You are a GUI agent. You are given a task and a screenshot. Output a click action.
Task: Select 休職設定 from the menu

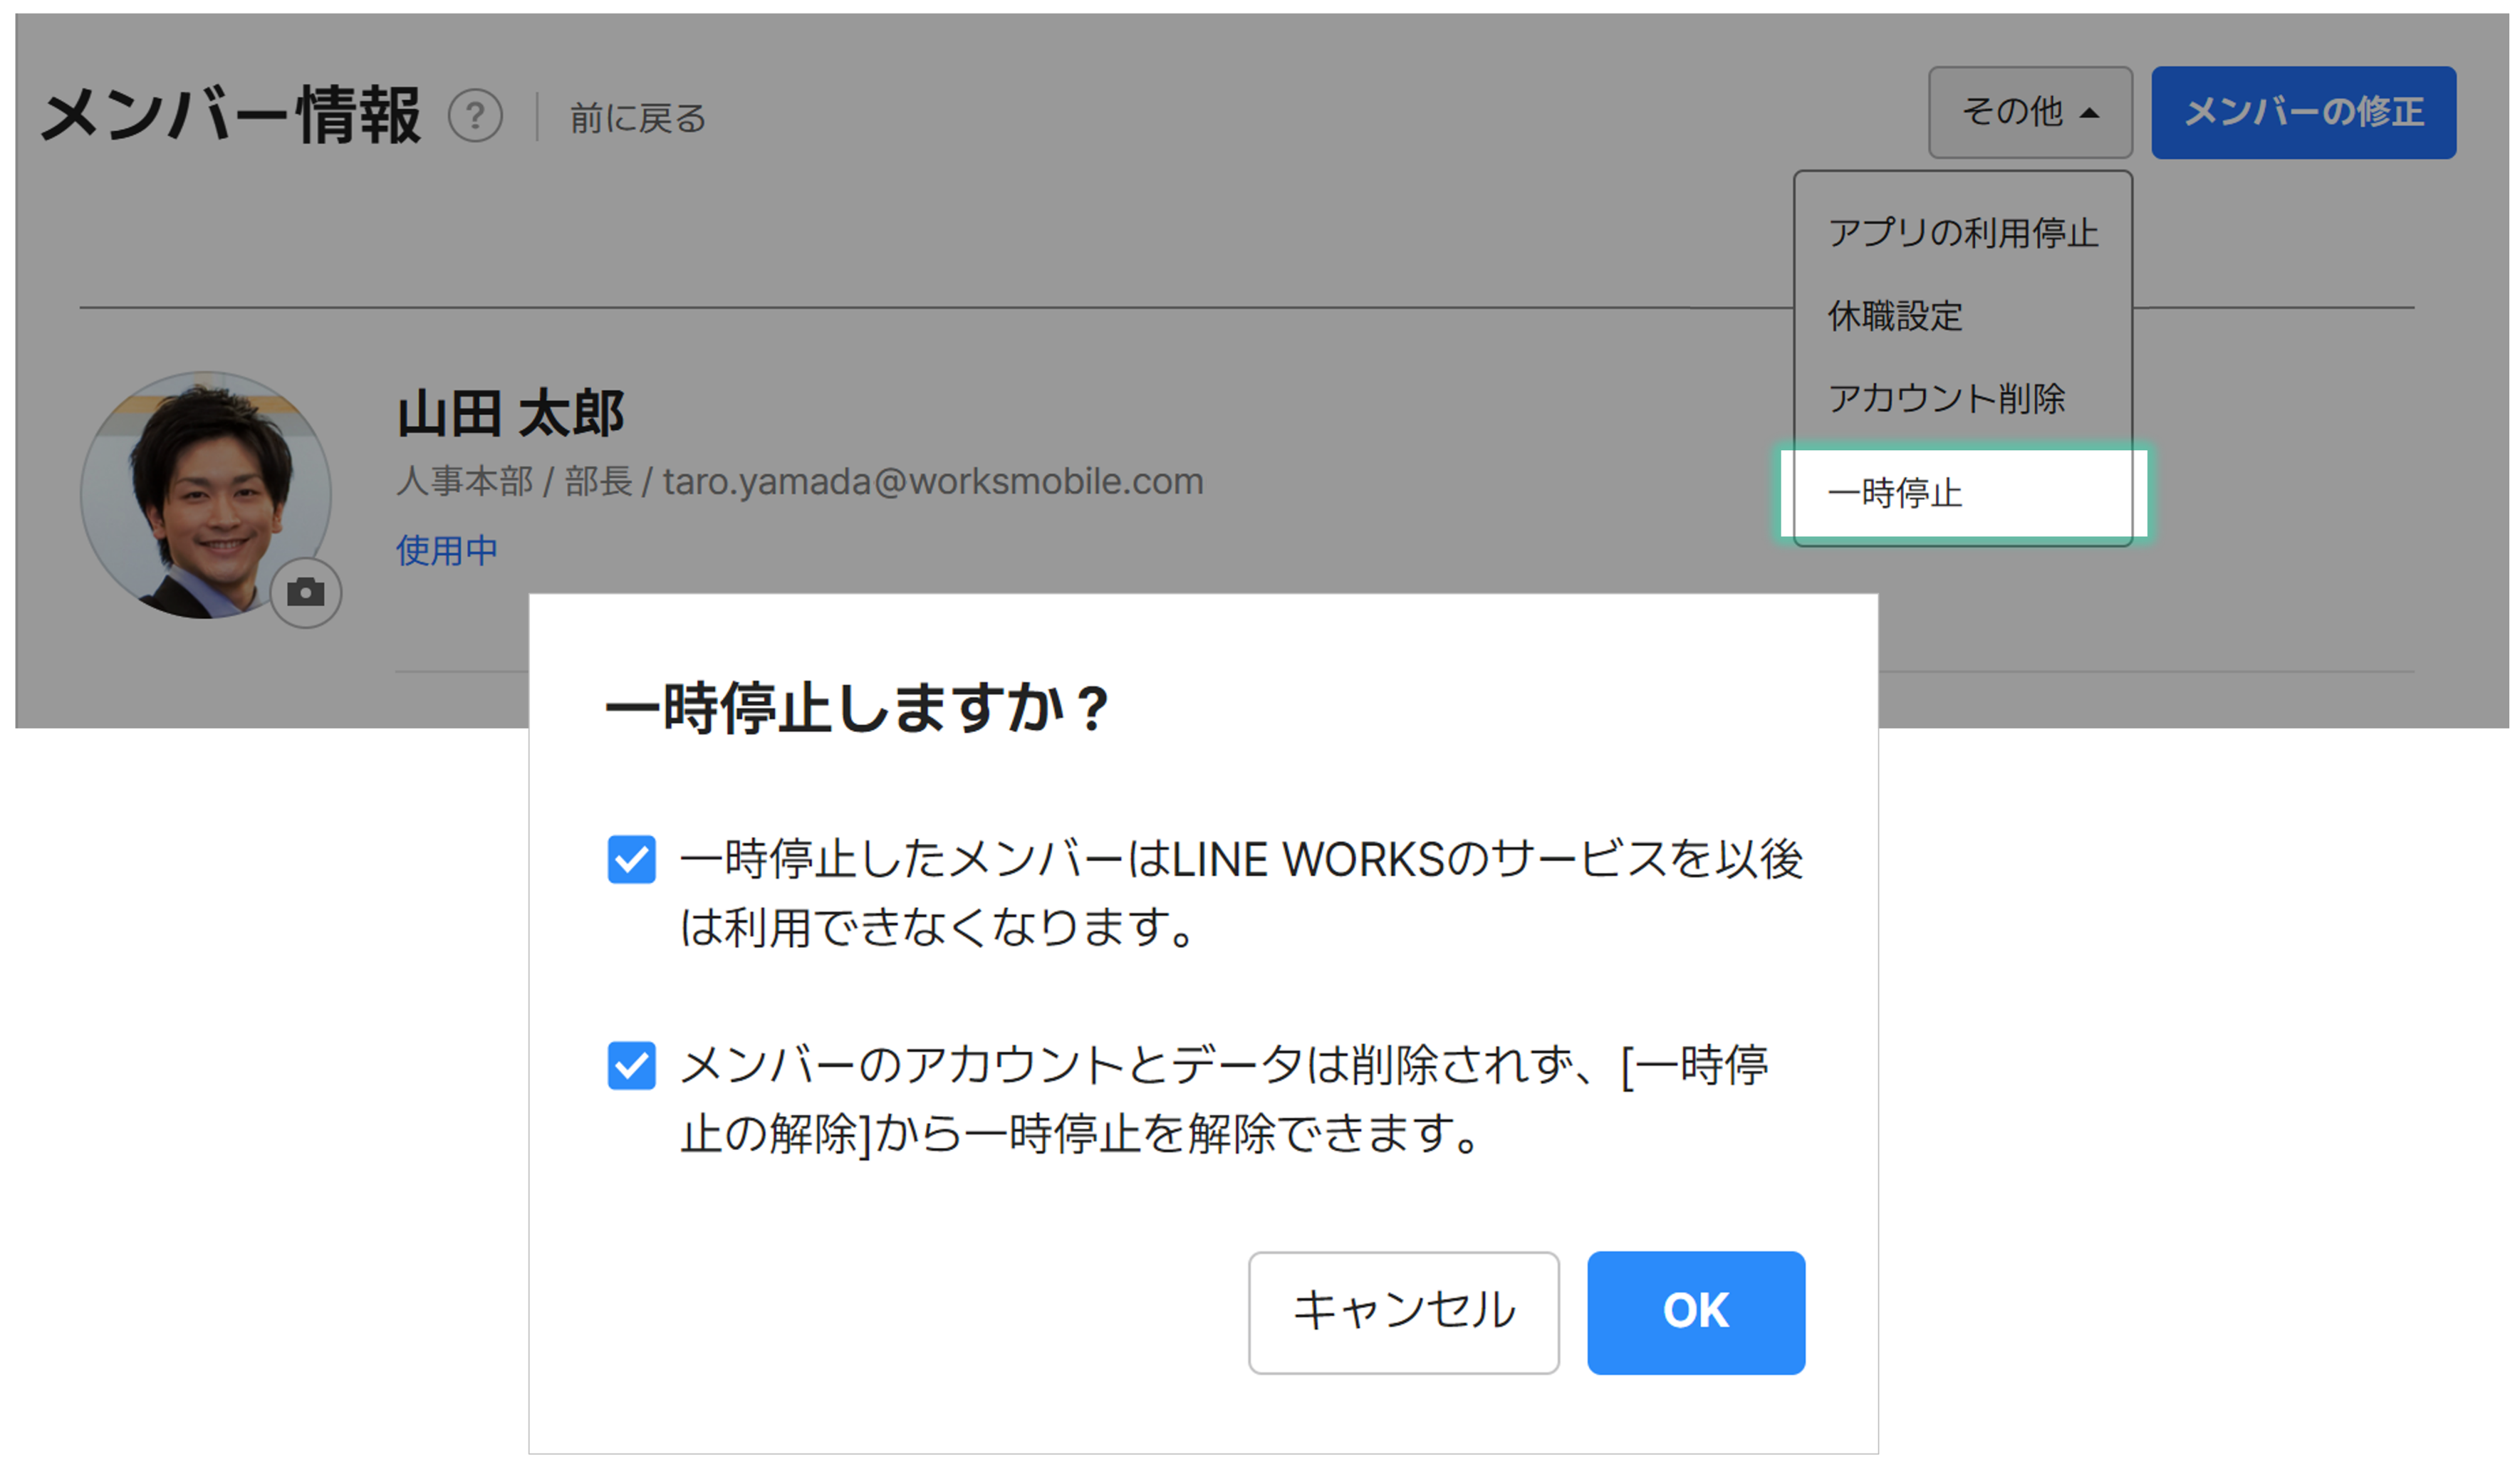pyautogui.click(x=1895, y=316)
